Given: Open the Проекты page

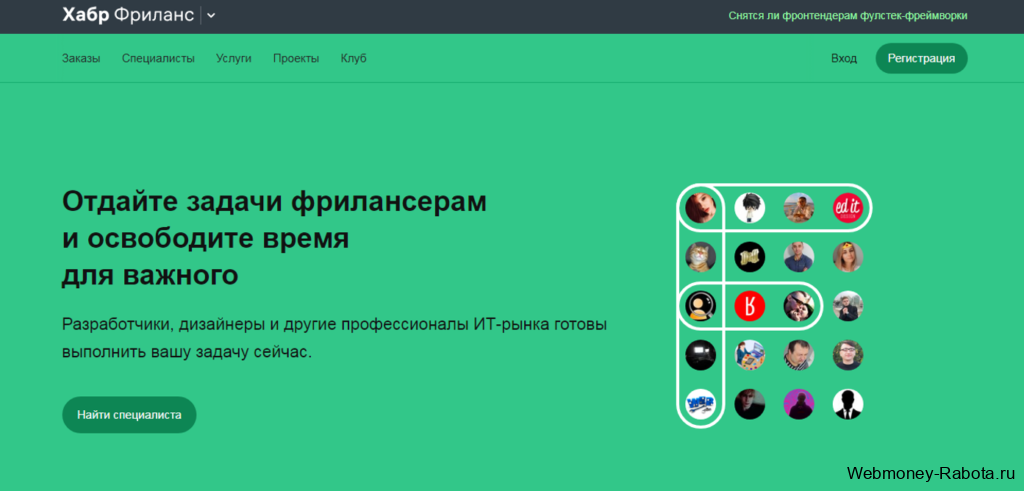Looking at the screenshot, I should [296, 58].
